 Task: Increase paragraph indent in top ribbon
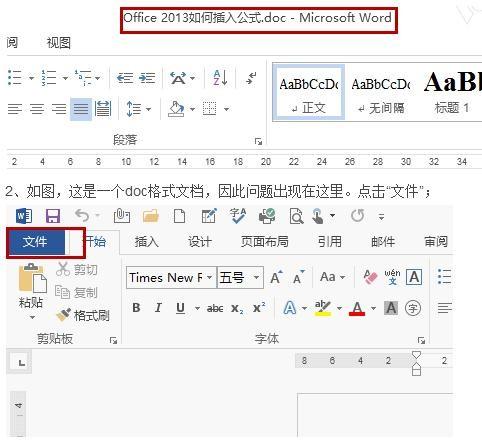point(147,78)
